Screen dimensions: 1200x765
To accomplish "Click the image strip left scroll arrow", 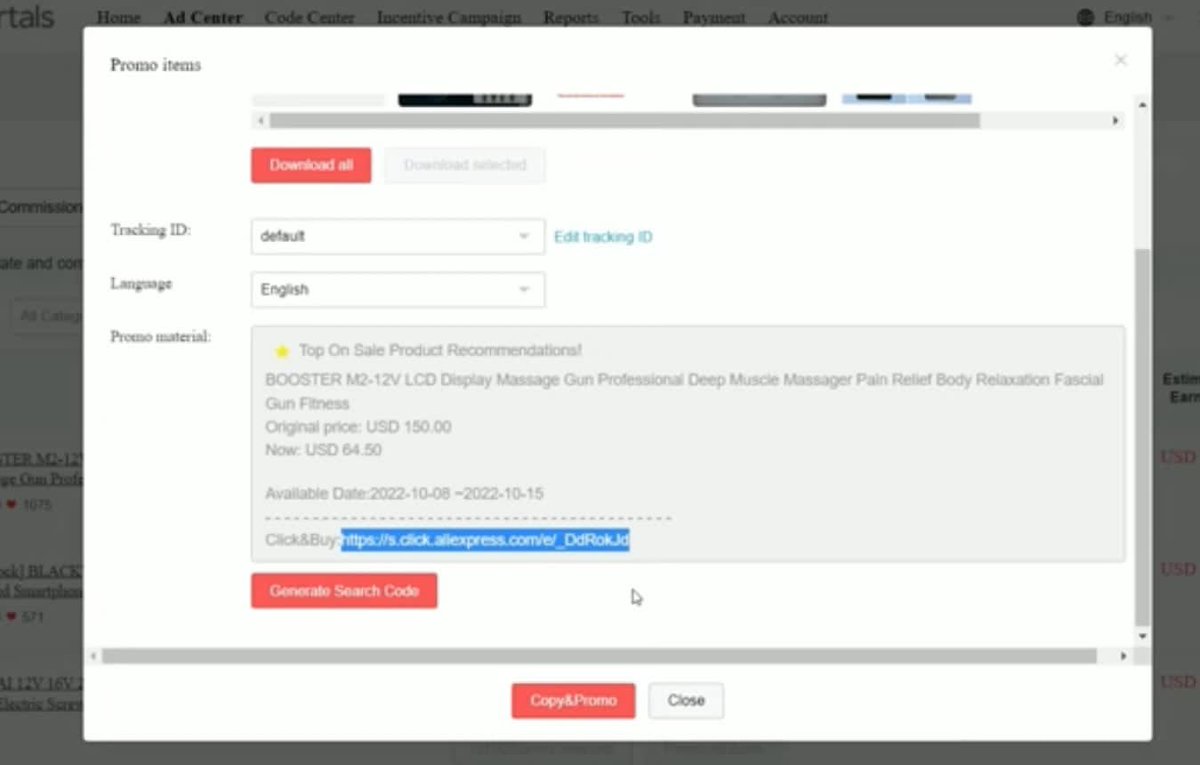I will [261, 121].
